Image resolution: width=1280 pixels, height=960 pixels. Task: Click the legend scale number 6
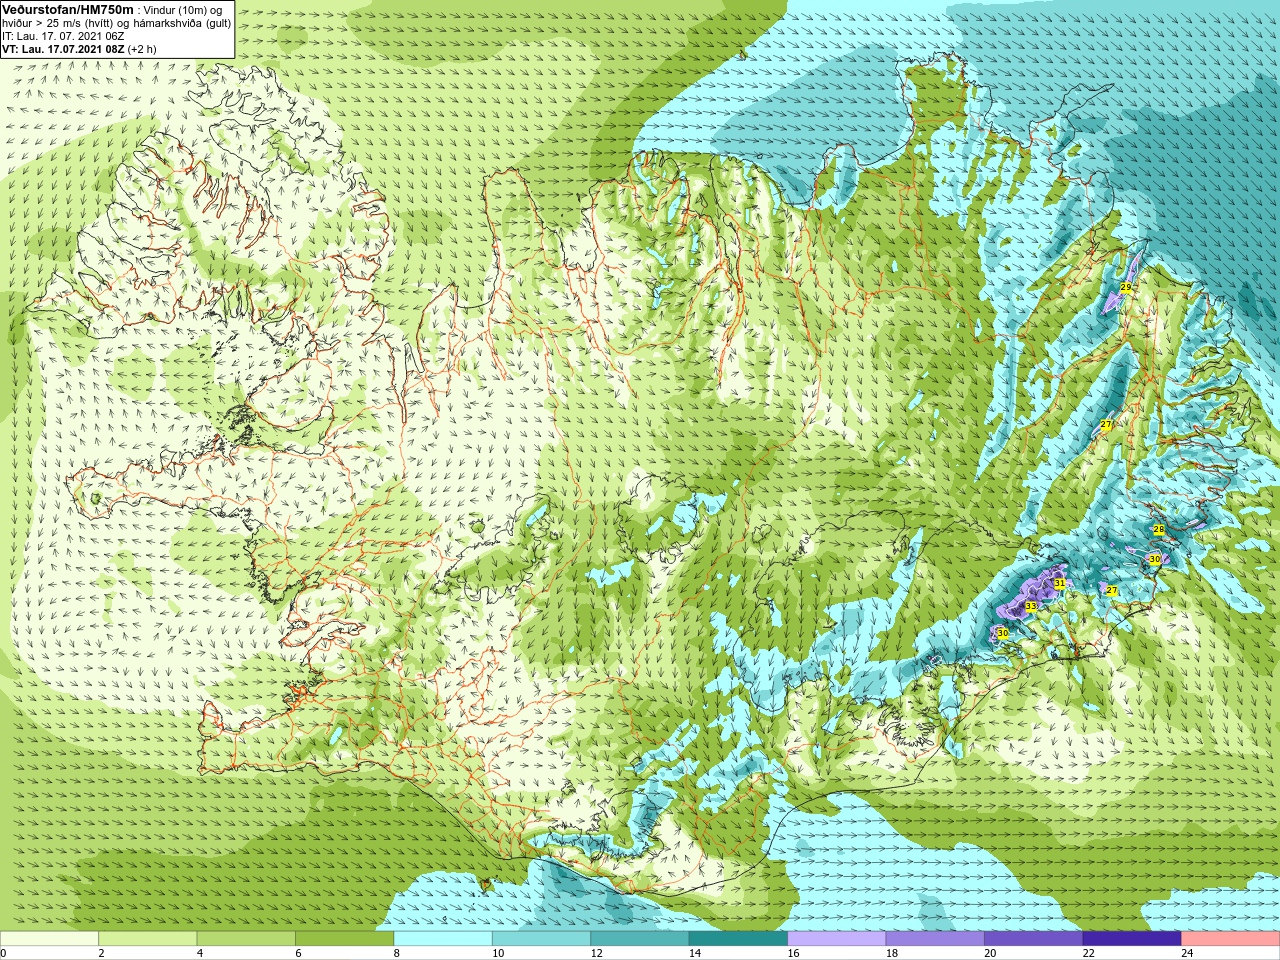(298, 954)
